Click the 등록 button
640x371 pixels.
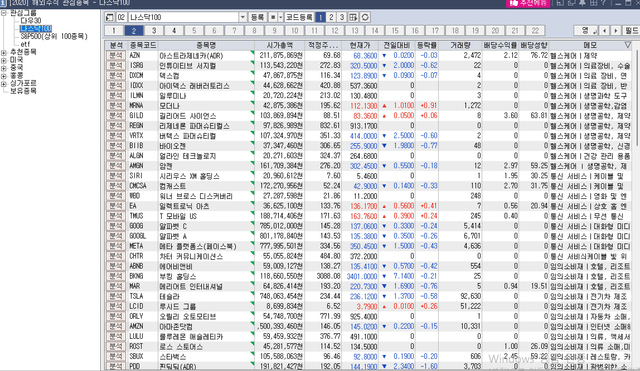[257, 17]
